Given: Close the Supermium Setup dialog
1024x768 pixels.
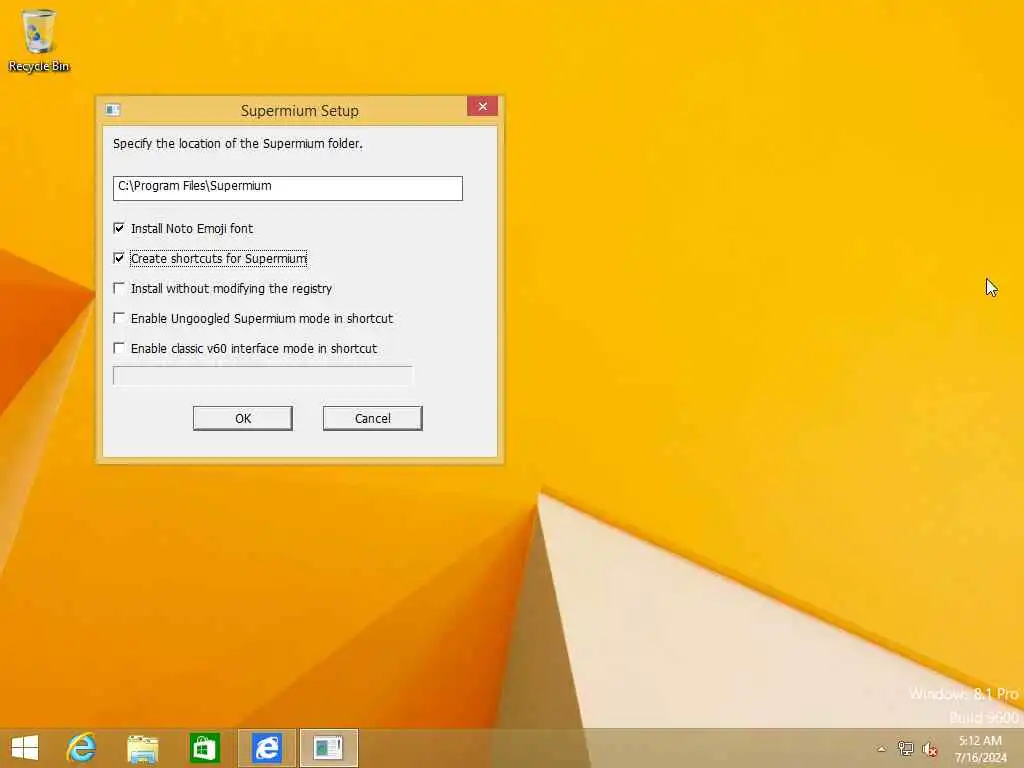Looking at the screenshot, I should (x=483, y=106).
